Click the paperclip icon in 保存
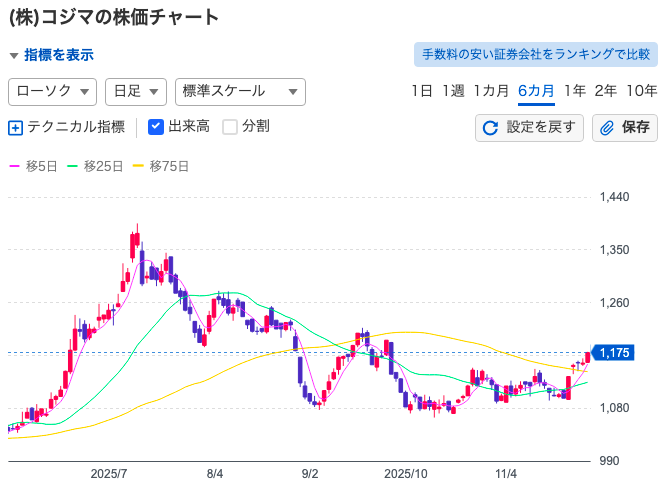 (x=607, y=128)
